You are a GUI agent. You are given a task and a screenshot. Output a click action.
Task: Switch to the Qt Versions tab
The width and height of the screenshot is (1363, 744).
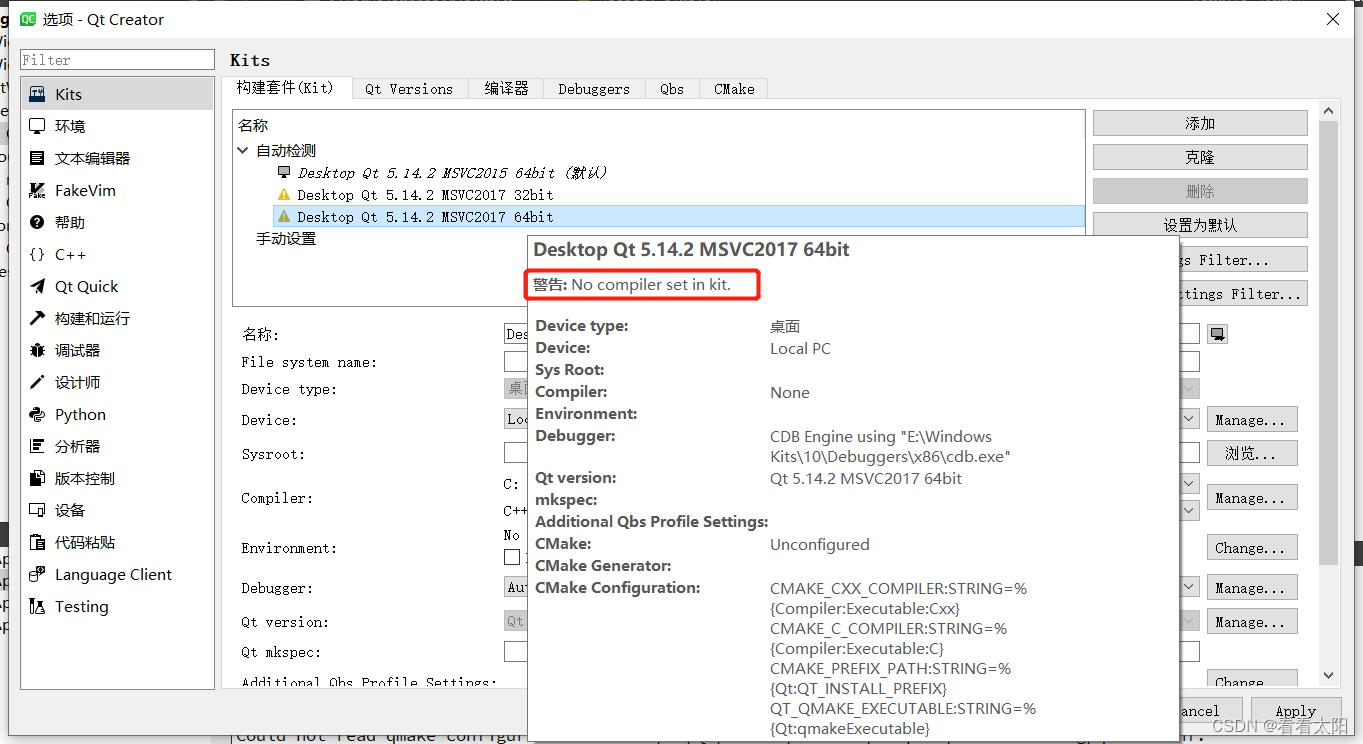(409, 88)
